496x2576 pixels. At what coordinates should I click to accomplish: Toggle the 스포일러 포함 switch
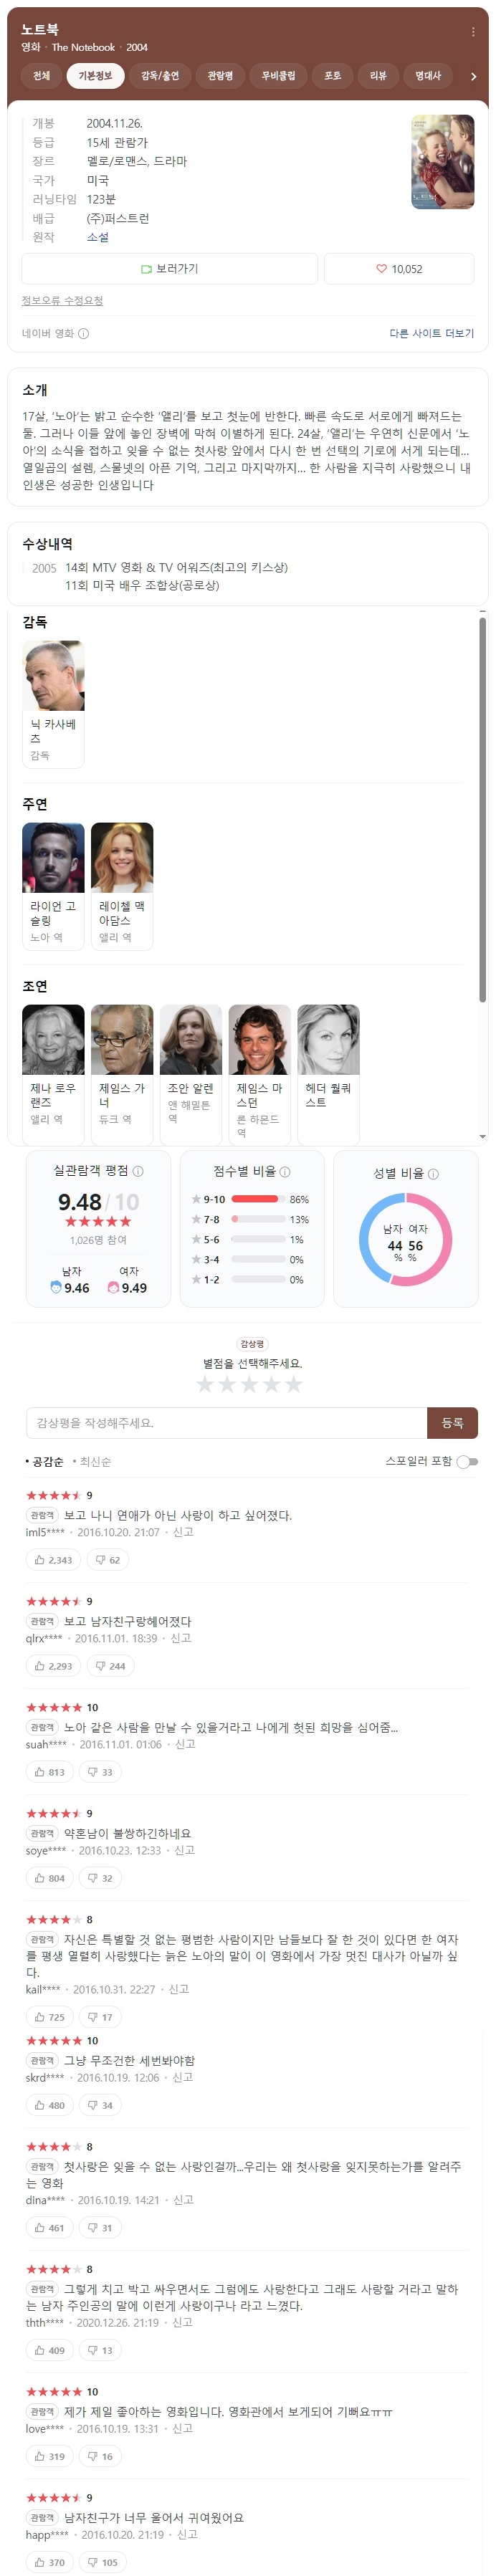[467, 1462]
